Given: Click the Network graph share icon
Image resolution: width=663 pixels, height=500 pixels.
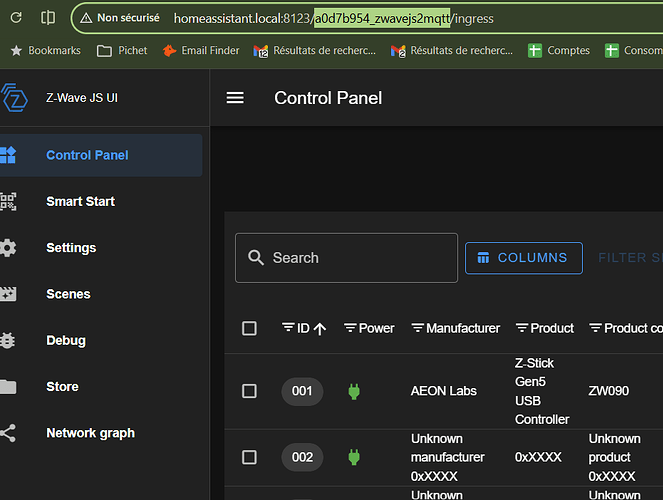Looking at the screenshot, I should (8, 433).
